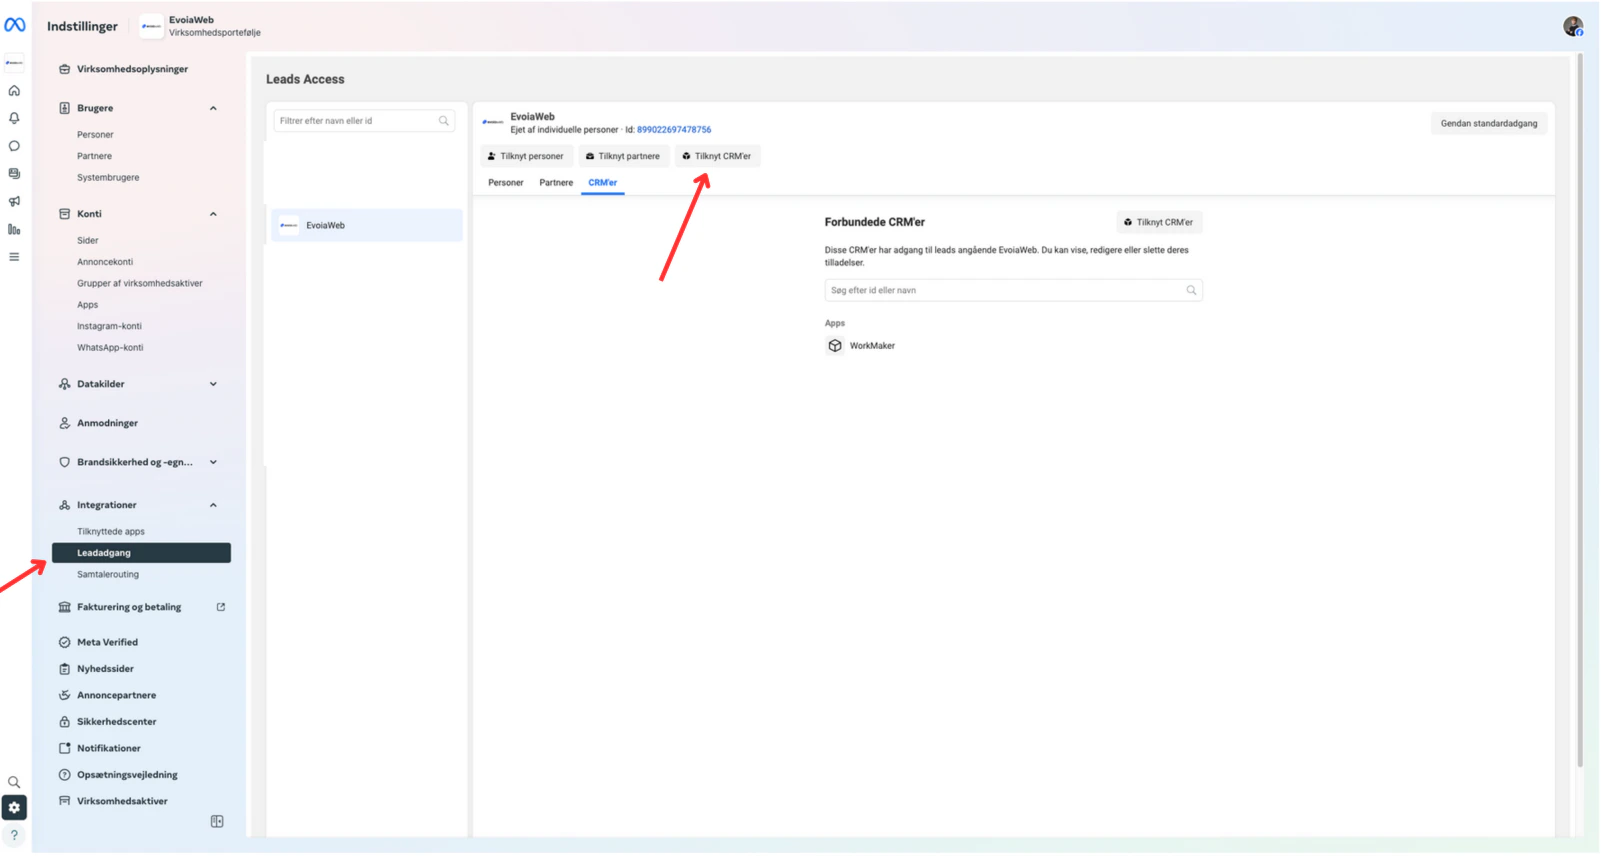The height and width of the screenshot is (856, 1601).
Task: Go to Notifikationer in the sidebar
Action: [x=108, y=748]
